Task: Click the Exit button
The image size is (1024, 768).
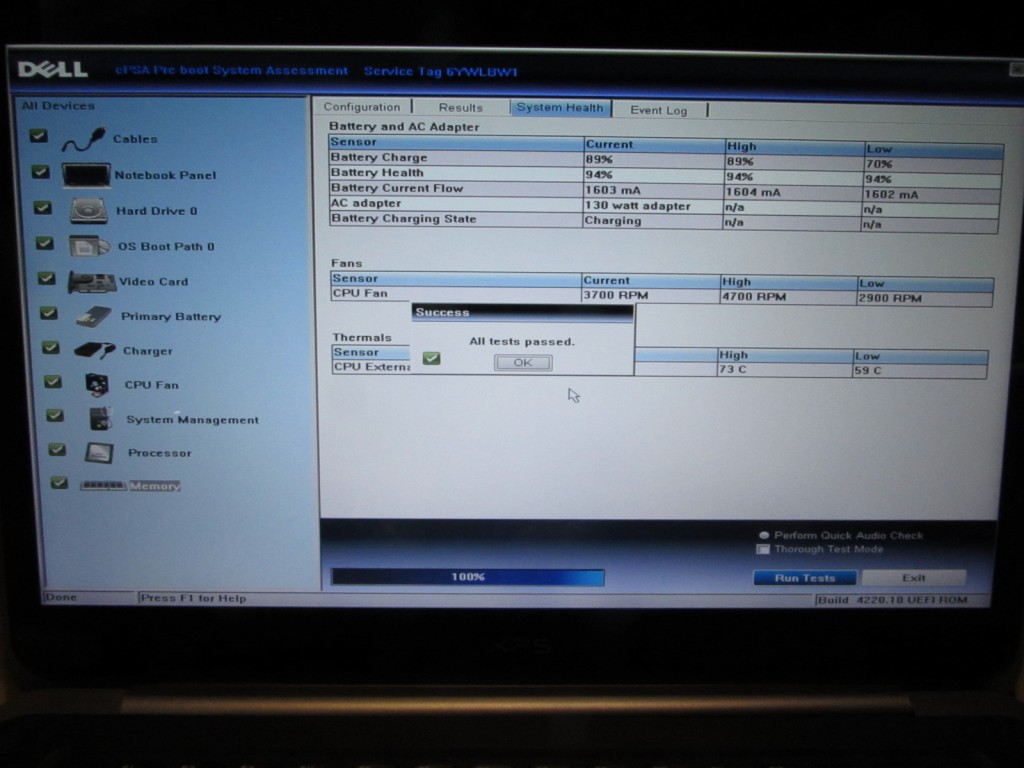Action: (x=913, y=578)
